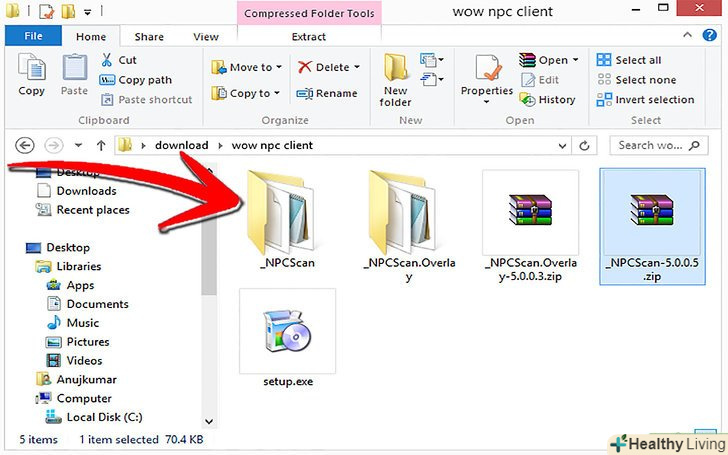Open the Videos library
This screenshot has width=728, height=455.
74,360
